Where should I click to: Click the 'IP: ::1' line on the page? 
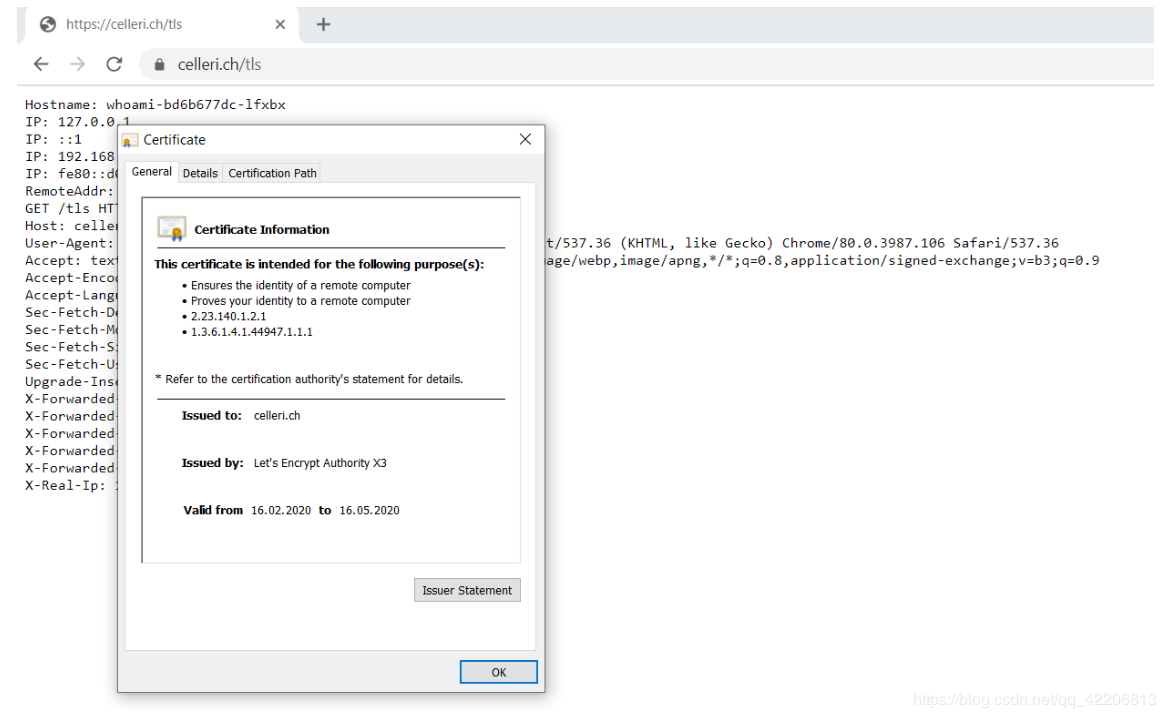pos(54,139)
